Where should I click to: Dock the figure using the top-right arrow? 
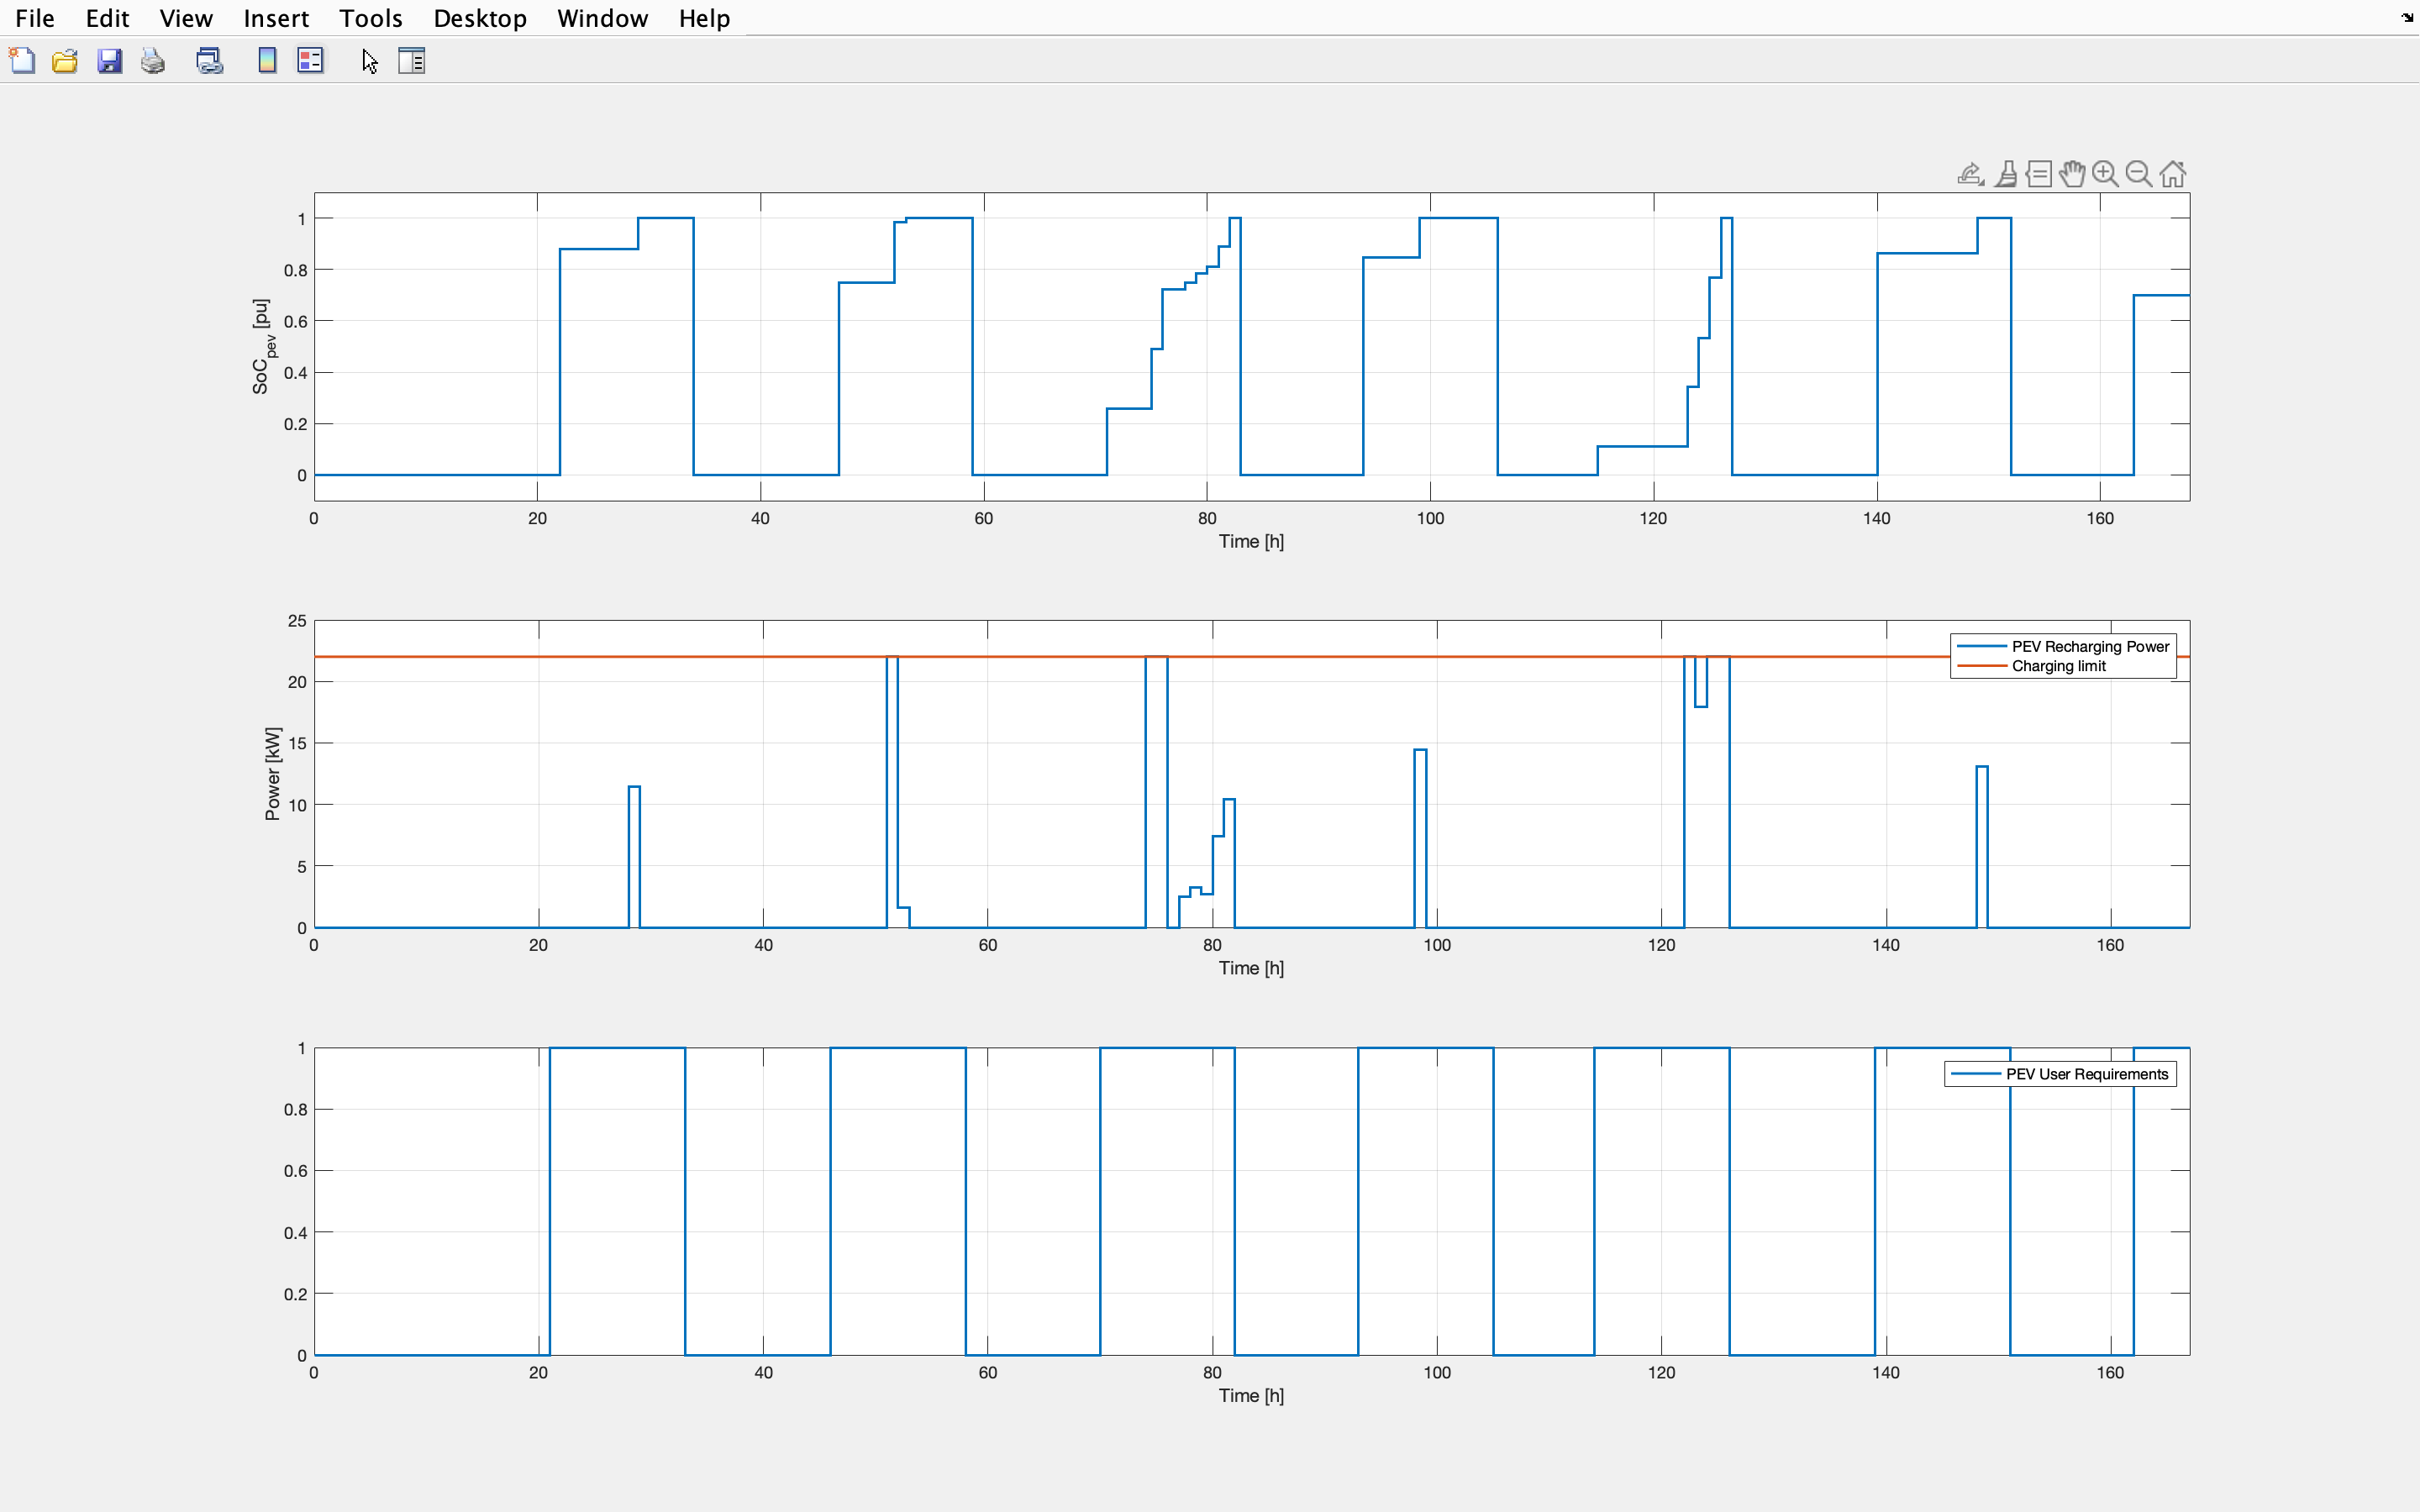(2407, 17)
